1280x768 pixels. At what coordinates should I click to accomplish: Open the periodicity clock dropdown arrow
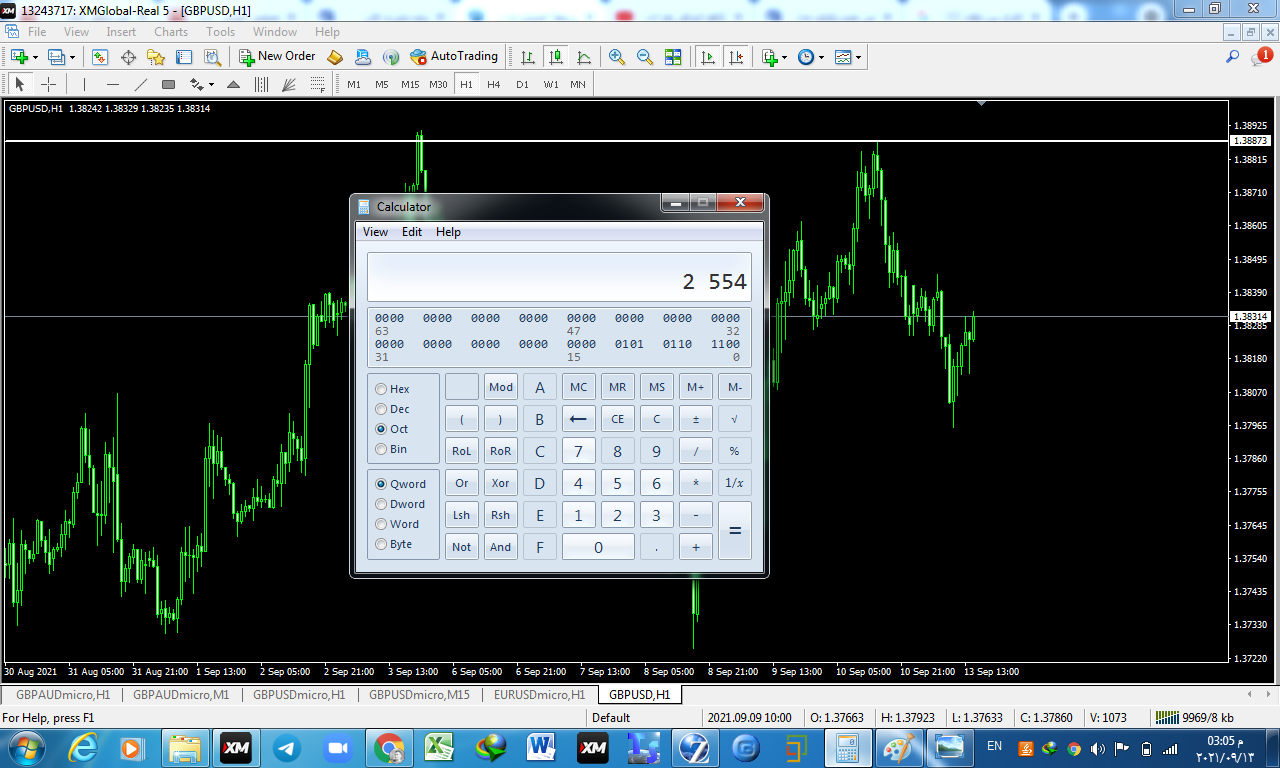821,58
